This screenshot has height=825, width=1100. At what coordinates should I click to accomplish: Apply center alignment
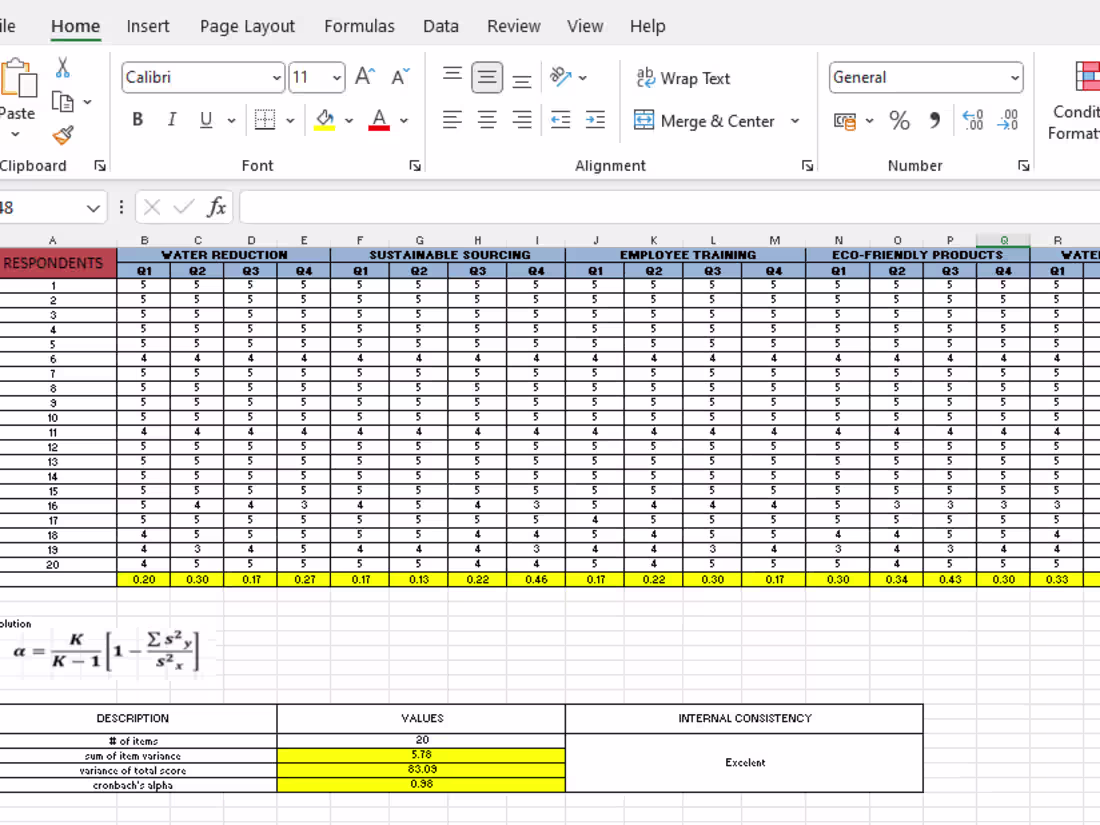pos(487,121)
